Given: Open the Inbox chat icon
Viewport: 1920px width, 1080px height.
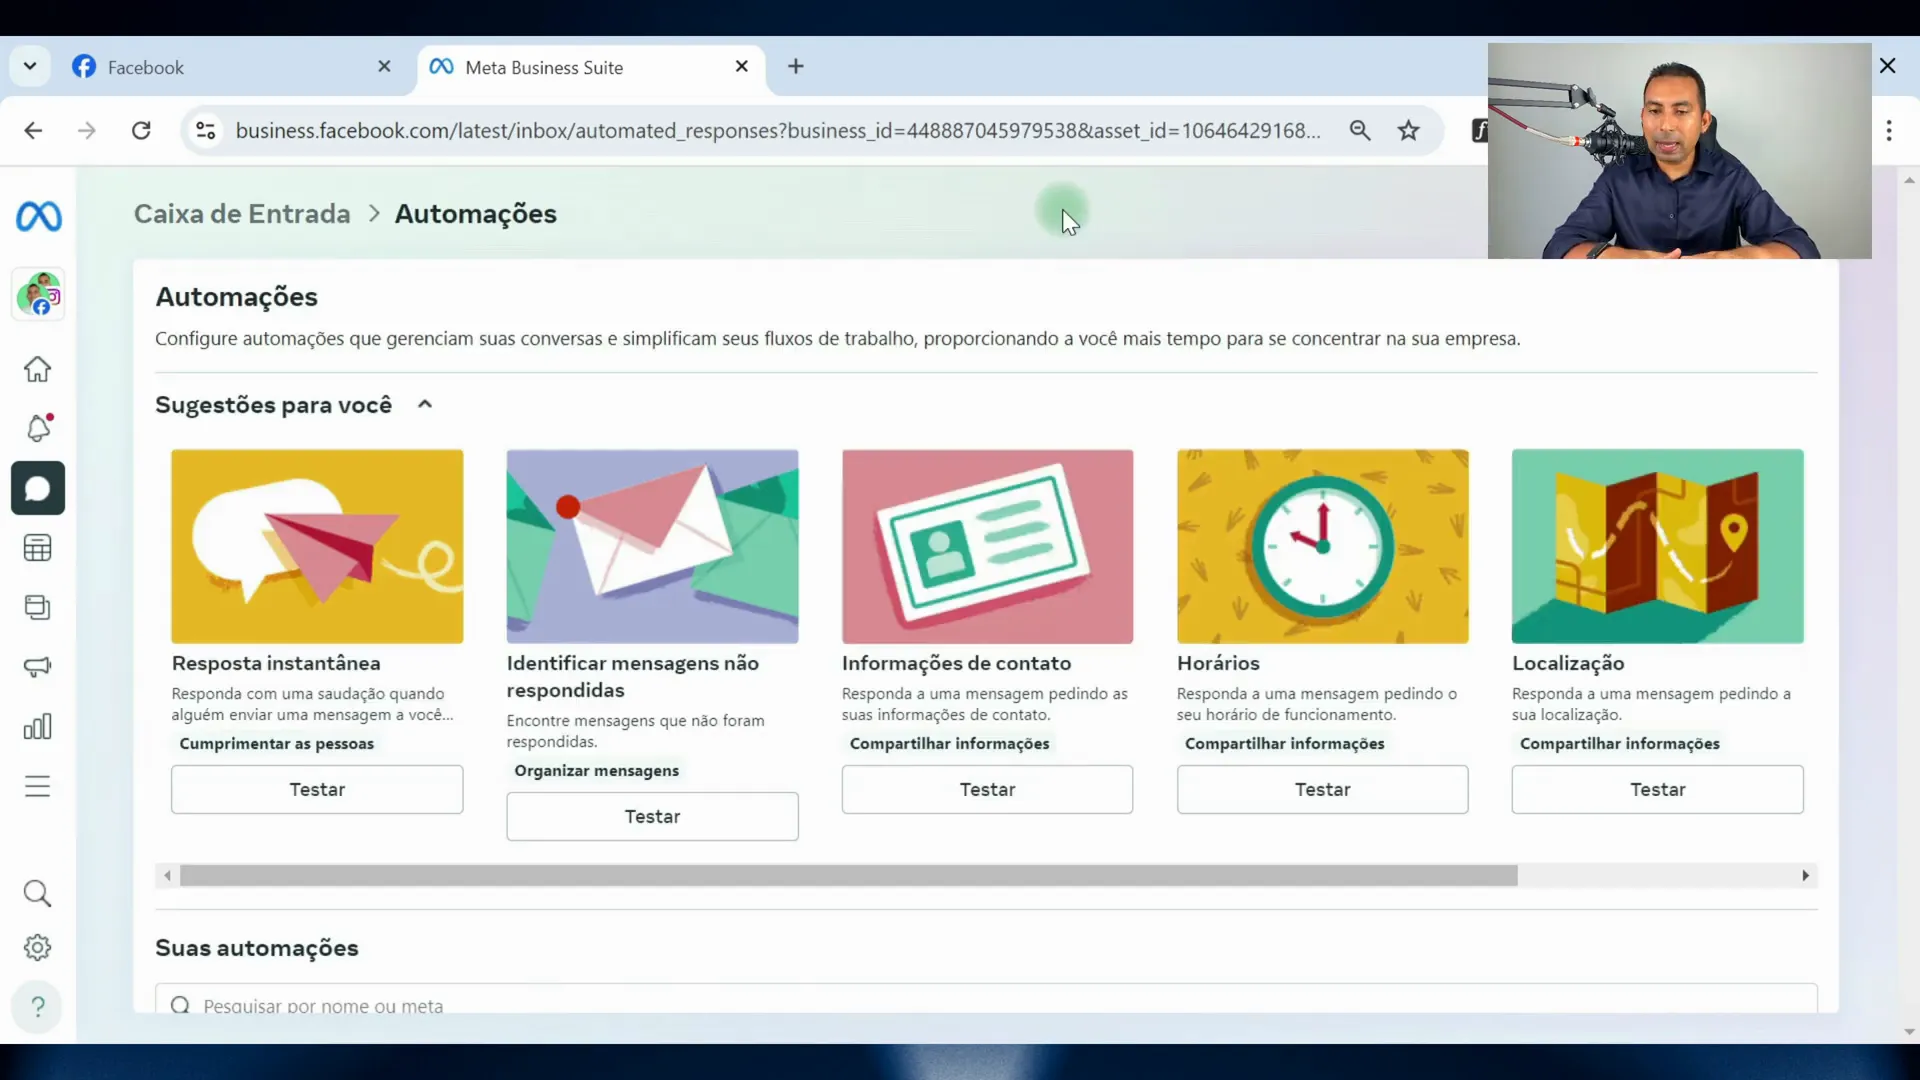Looking at the screenshot, I should click(38, 488).
